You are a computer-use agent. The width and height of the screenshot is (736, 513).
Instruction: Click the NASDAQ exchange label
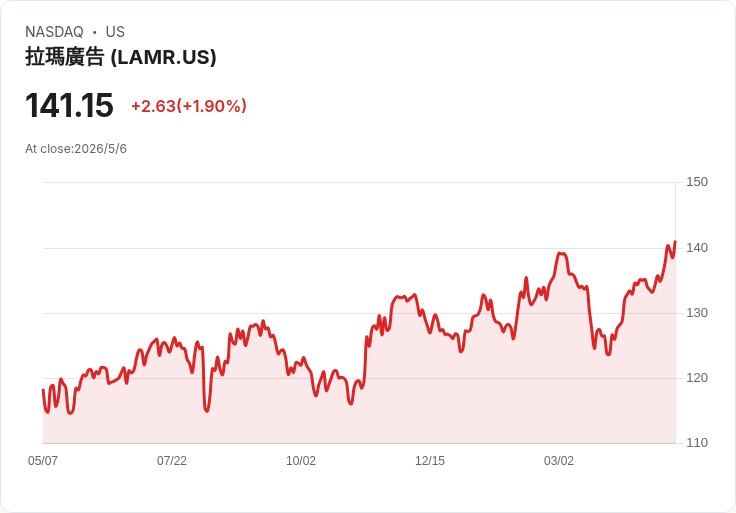click(x=54, y=32)
